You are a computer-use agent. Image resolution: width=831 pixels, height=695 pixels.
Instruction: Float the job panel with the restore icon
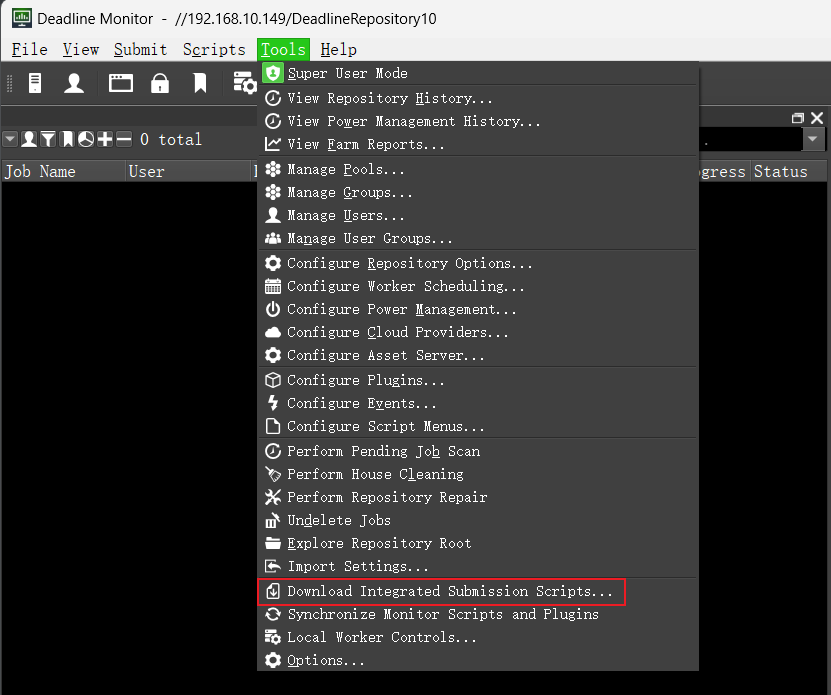click(798, 118)
